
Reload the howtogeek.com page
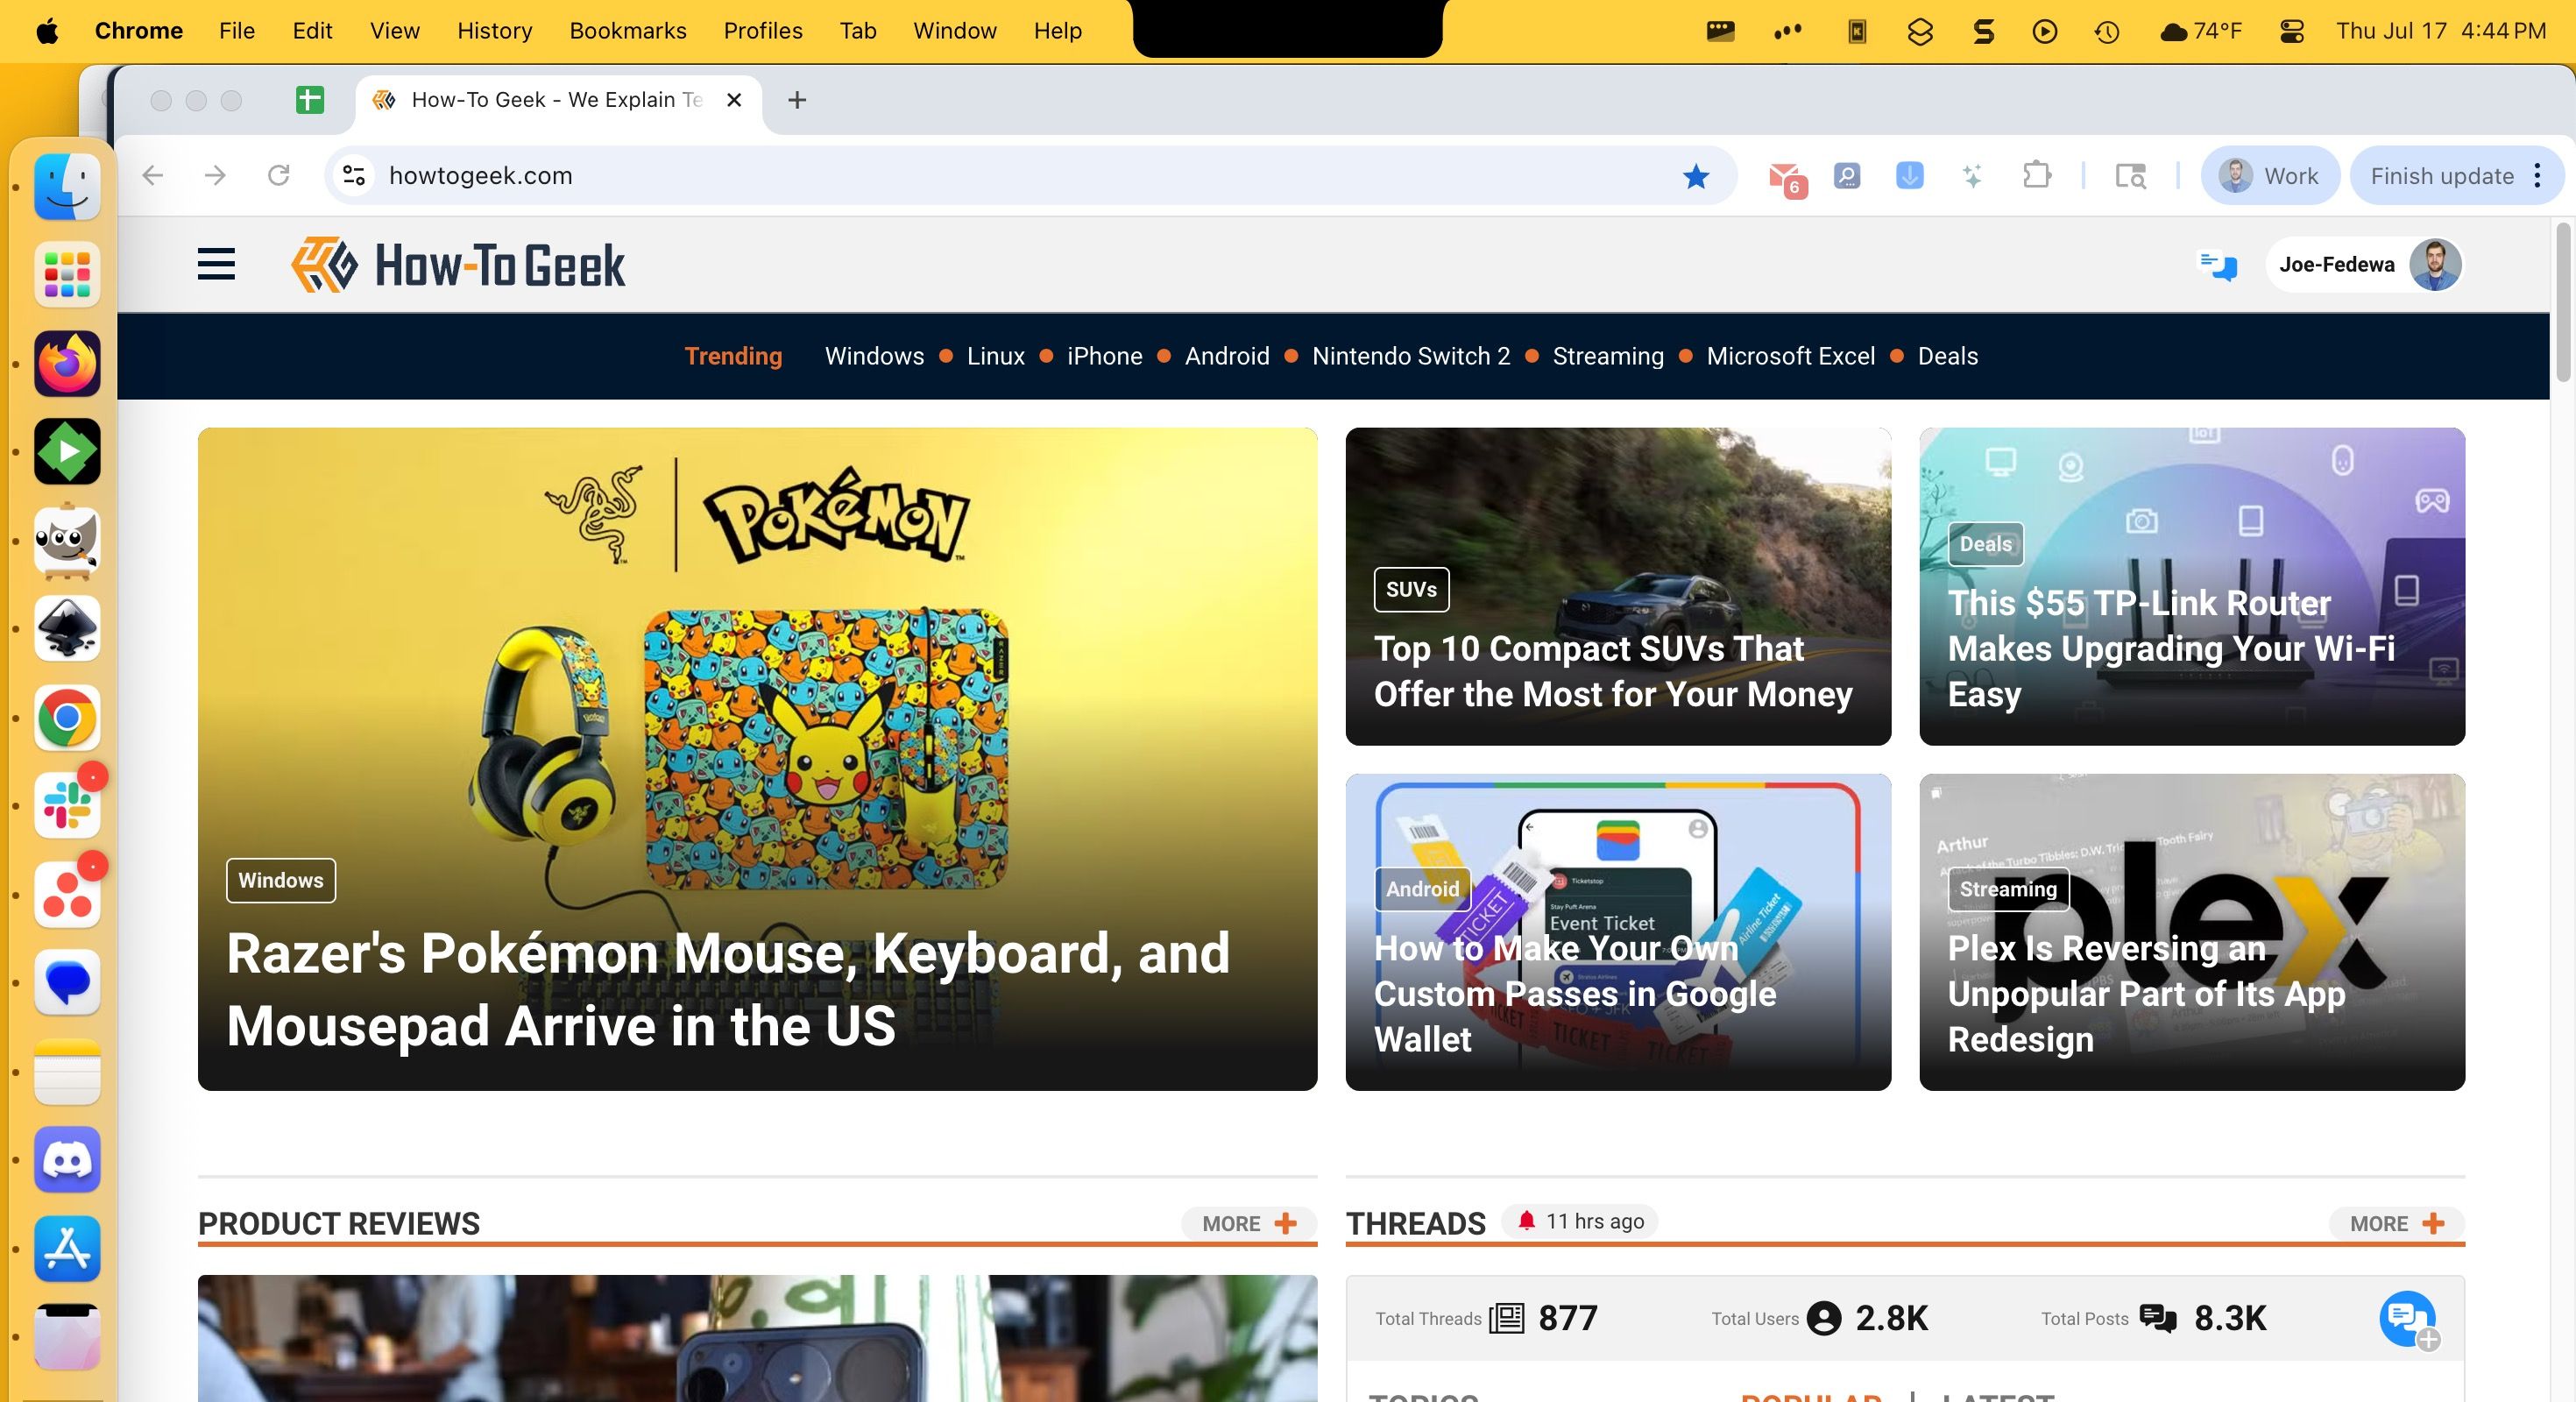coord(279,176)
